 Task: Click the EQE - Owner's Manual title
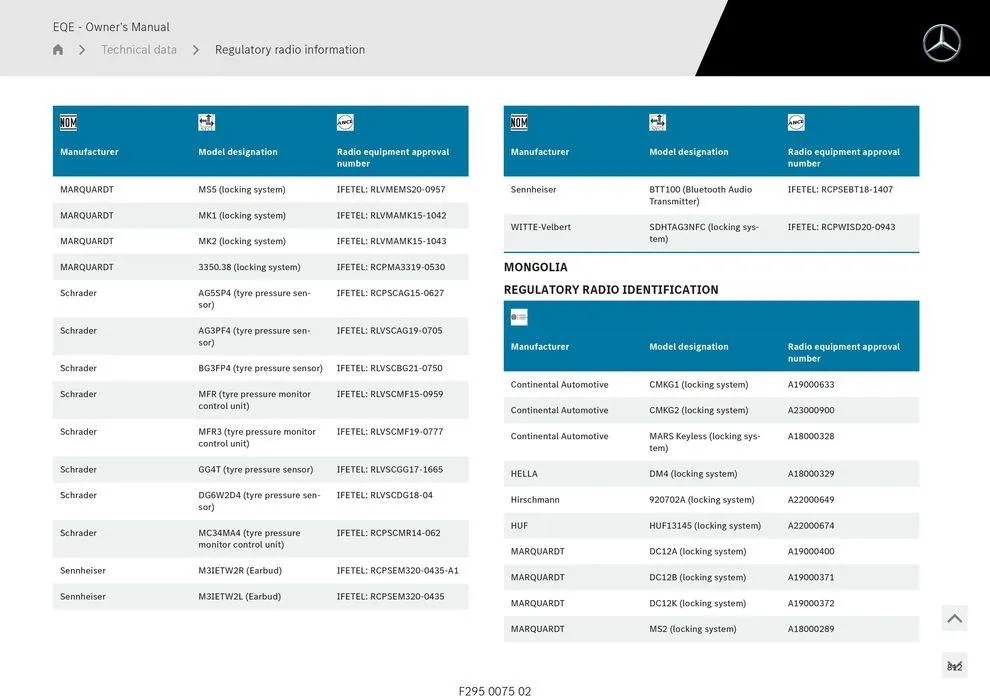coord(111,27)
